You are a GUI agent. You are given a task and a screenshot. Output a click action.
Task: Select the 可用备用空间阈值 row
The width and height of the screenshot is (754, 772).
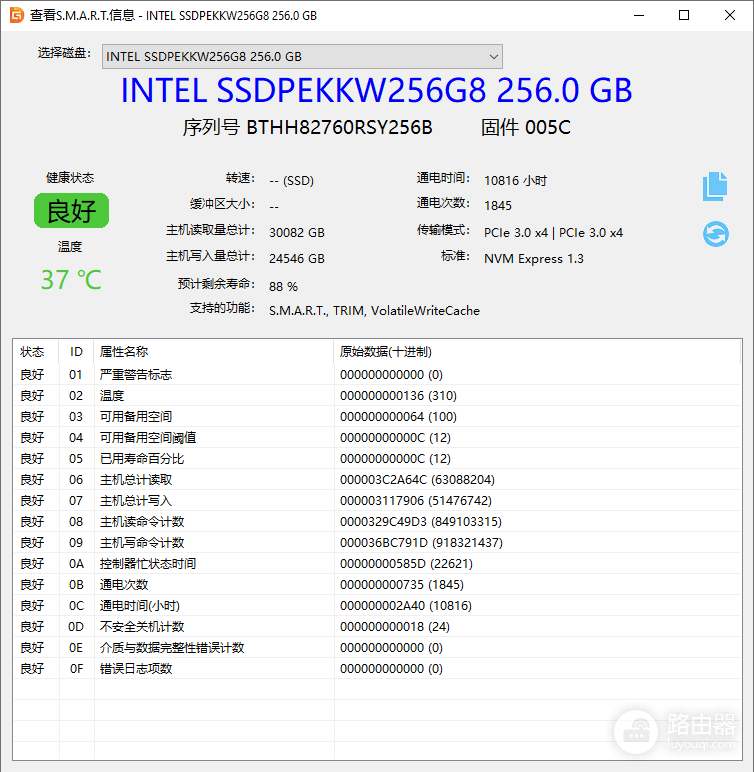pos(377,438)
